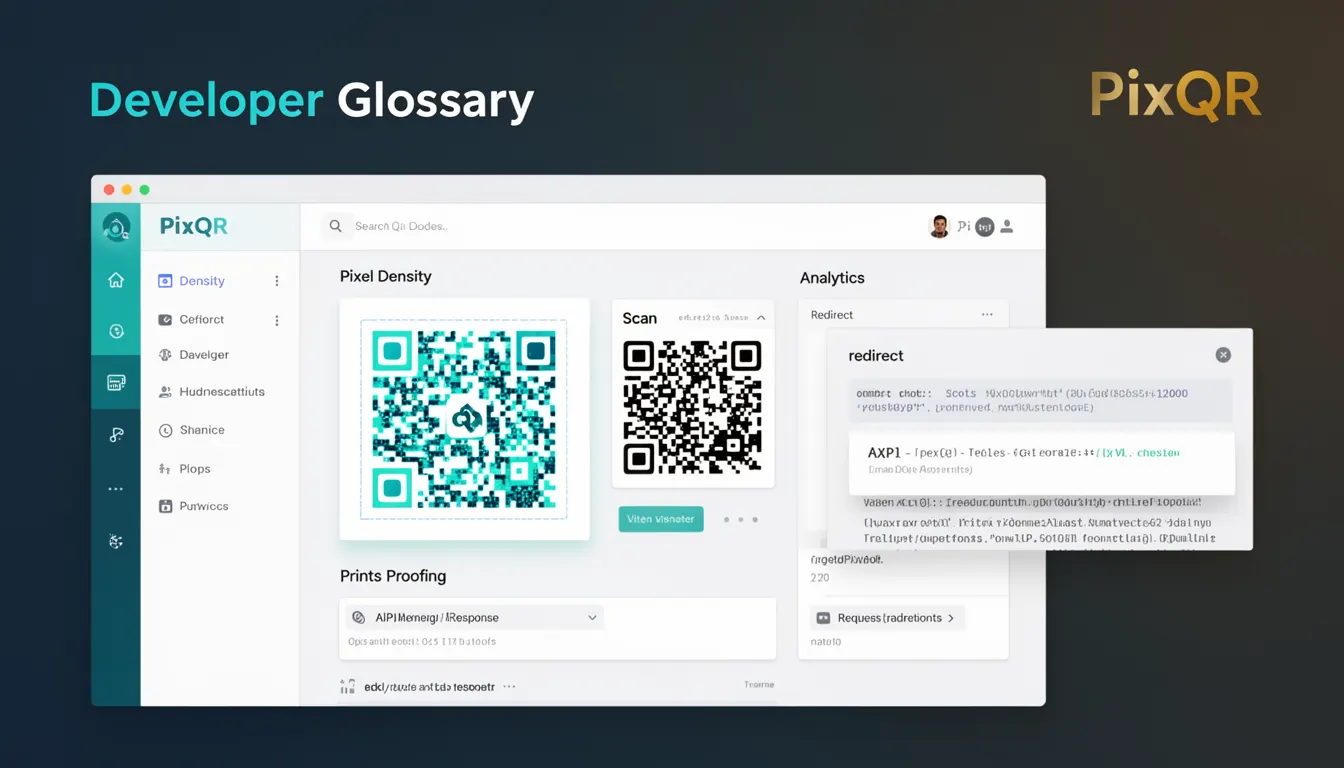The image size is (1344, 768).
Task: Open the AIPI Memergi / IResponse dropdown
Action: point(475,618)
